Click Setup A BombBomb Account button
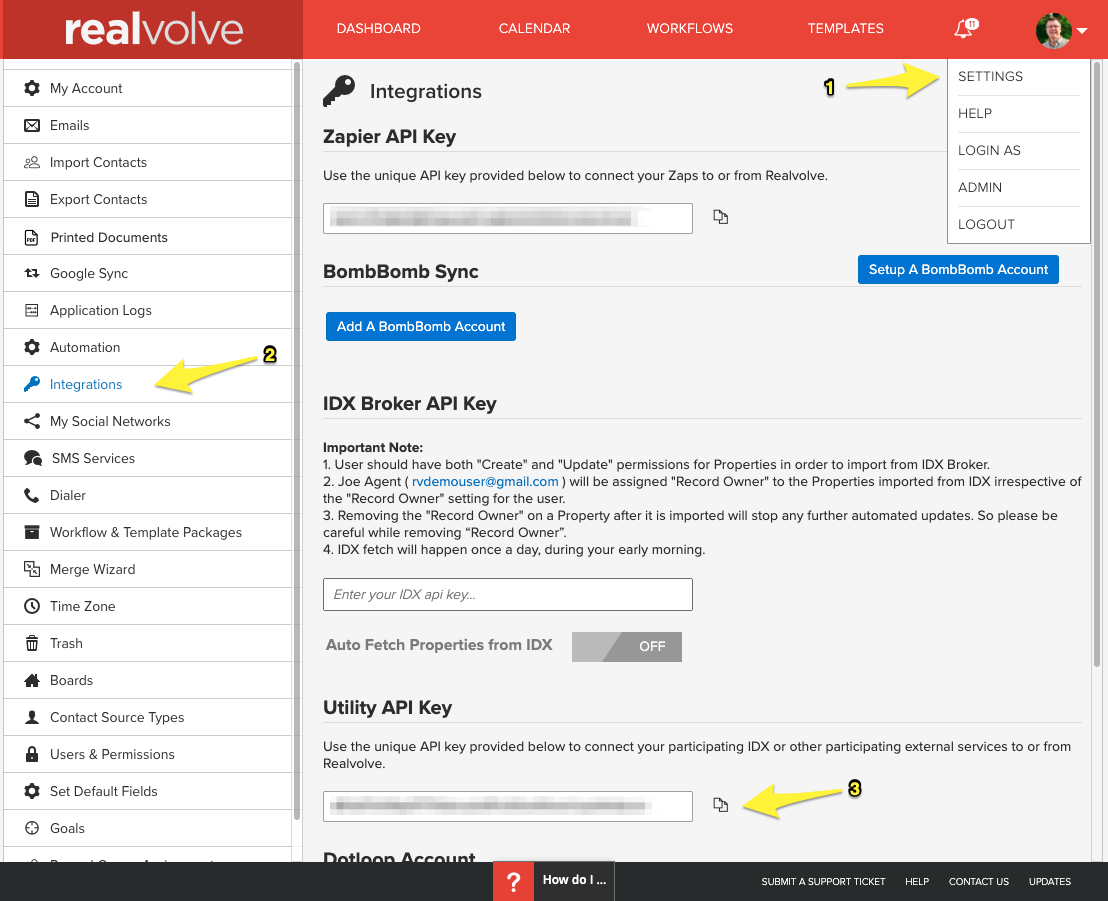 point(958,269)
